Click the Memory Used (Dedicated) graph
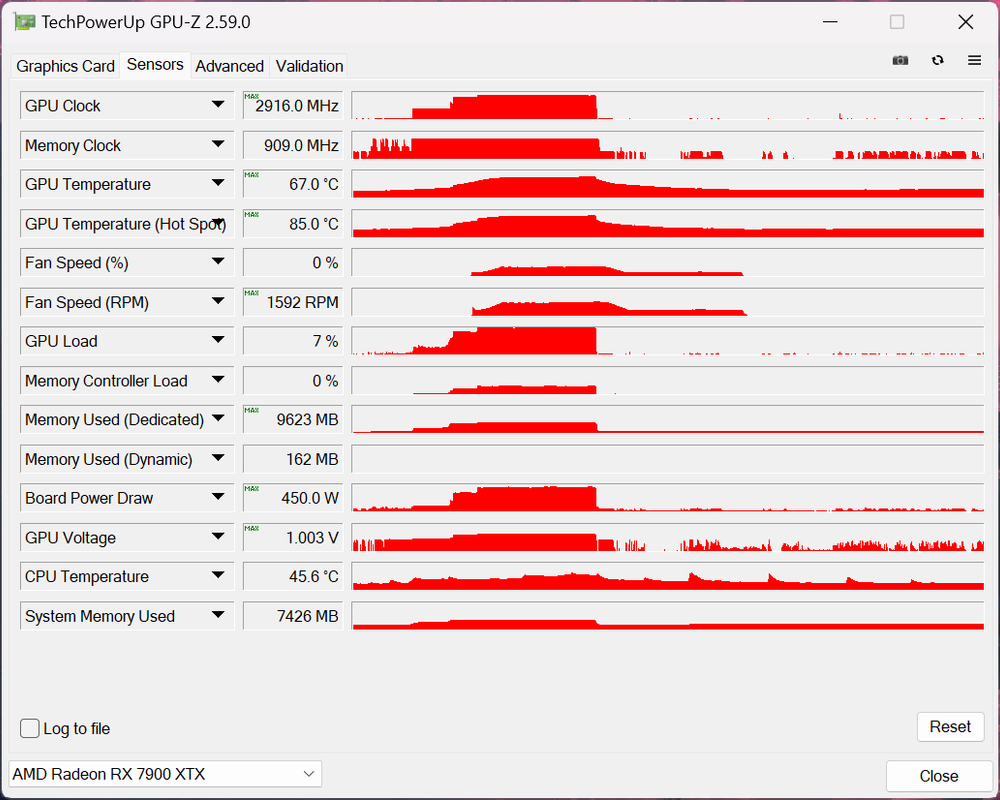 [x=668, y=419]
